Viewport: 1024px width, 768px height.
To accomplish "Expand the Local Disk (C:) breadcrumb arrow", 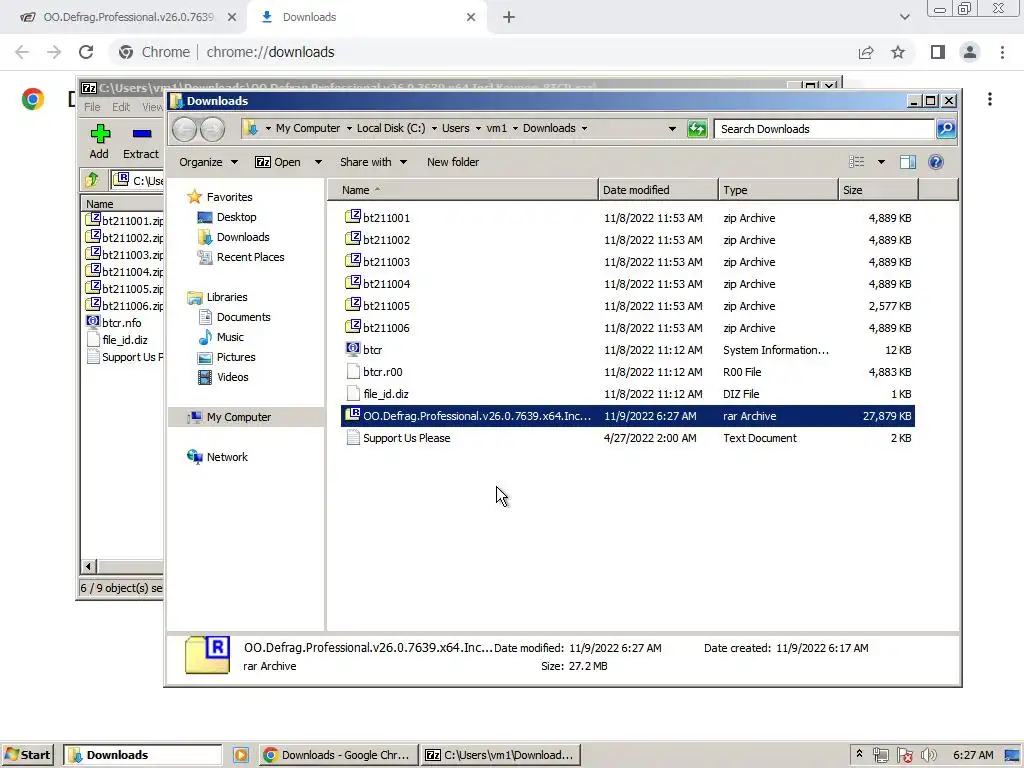I will [x=434, y=129].
